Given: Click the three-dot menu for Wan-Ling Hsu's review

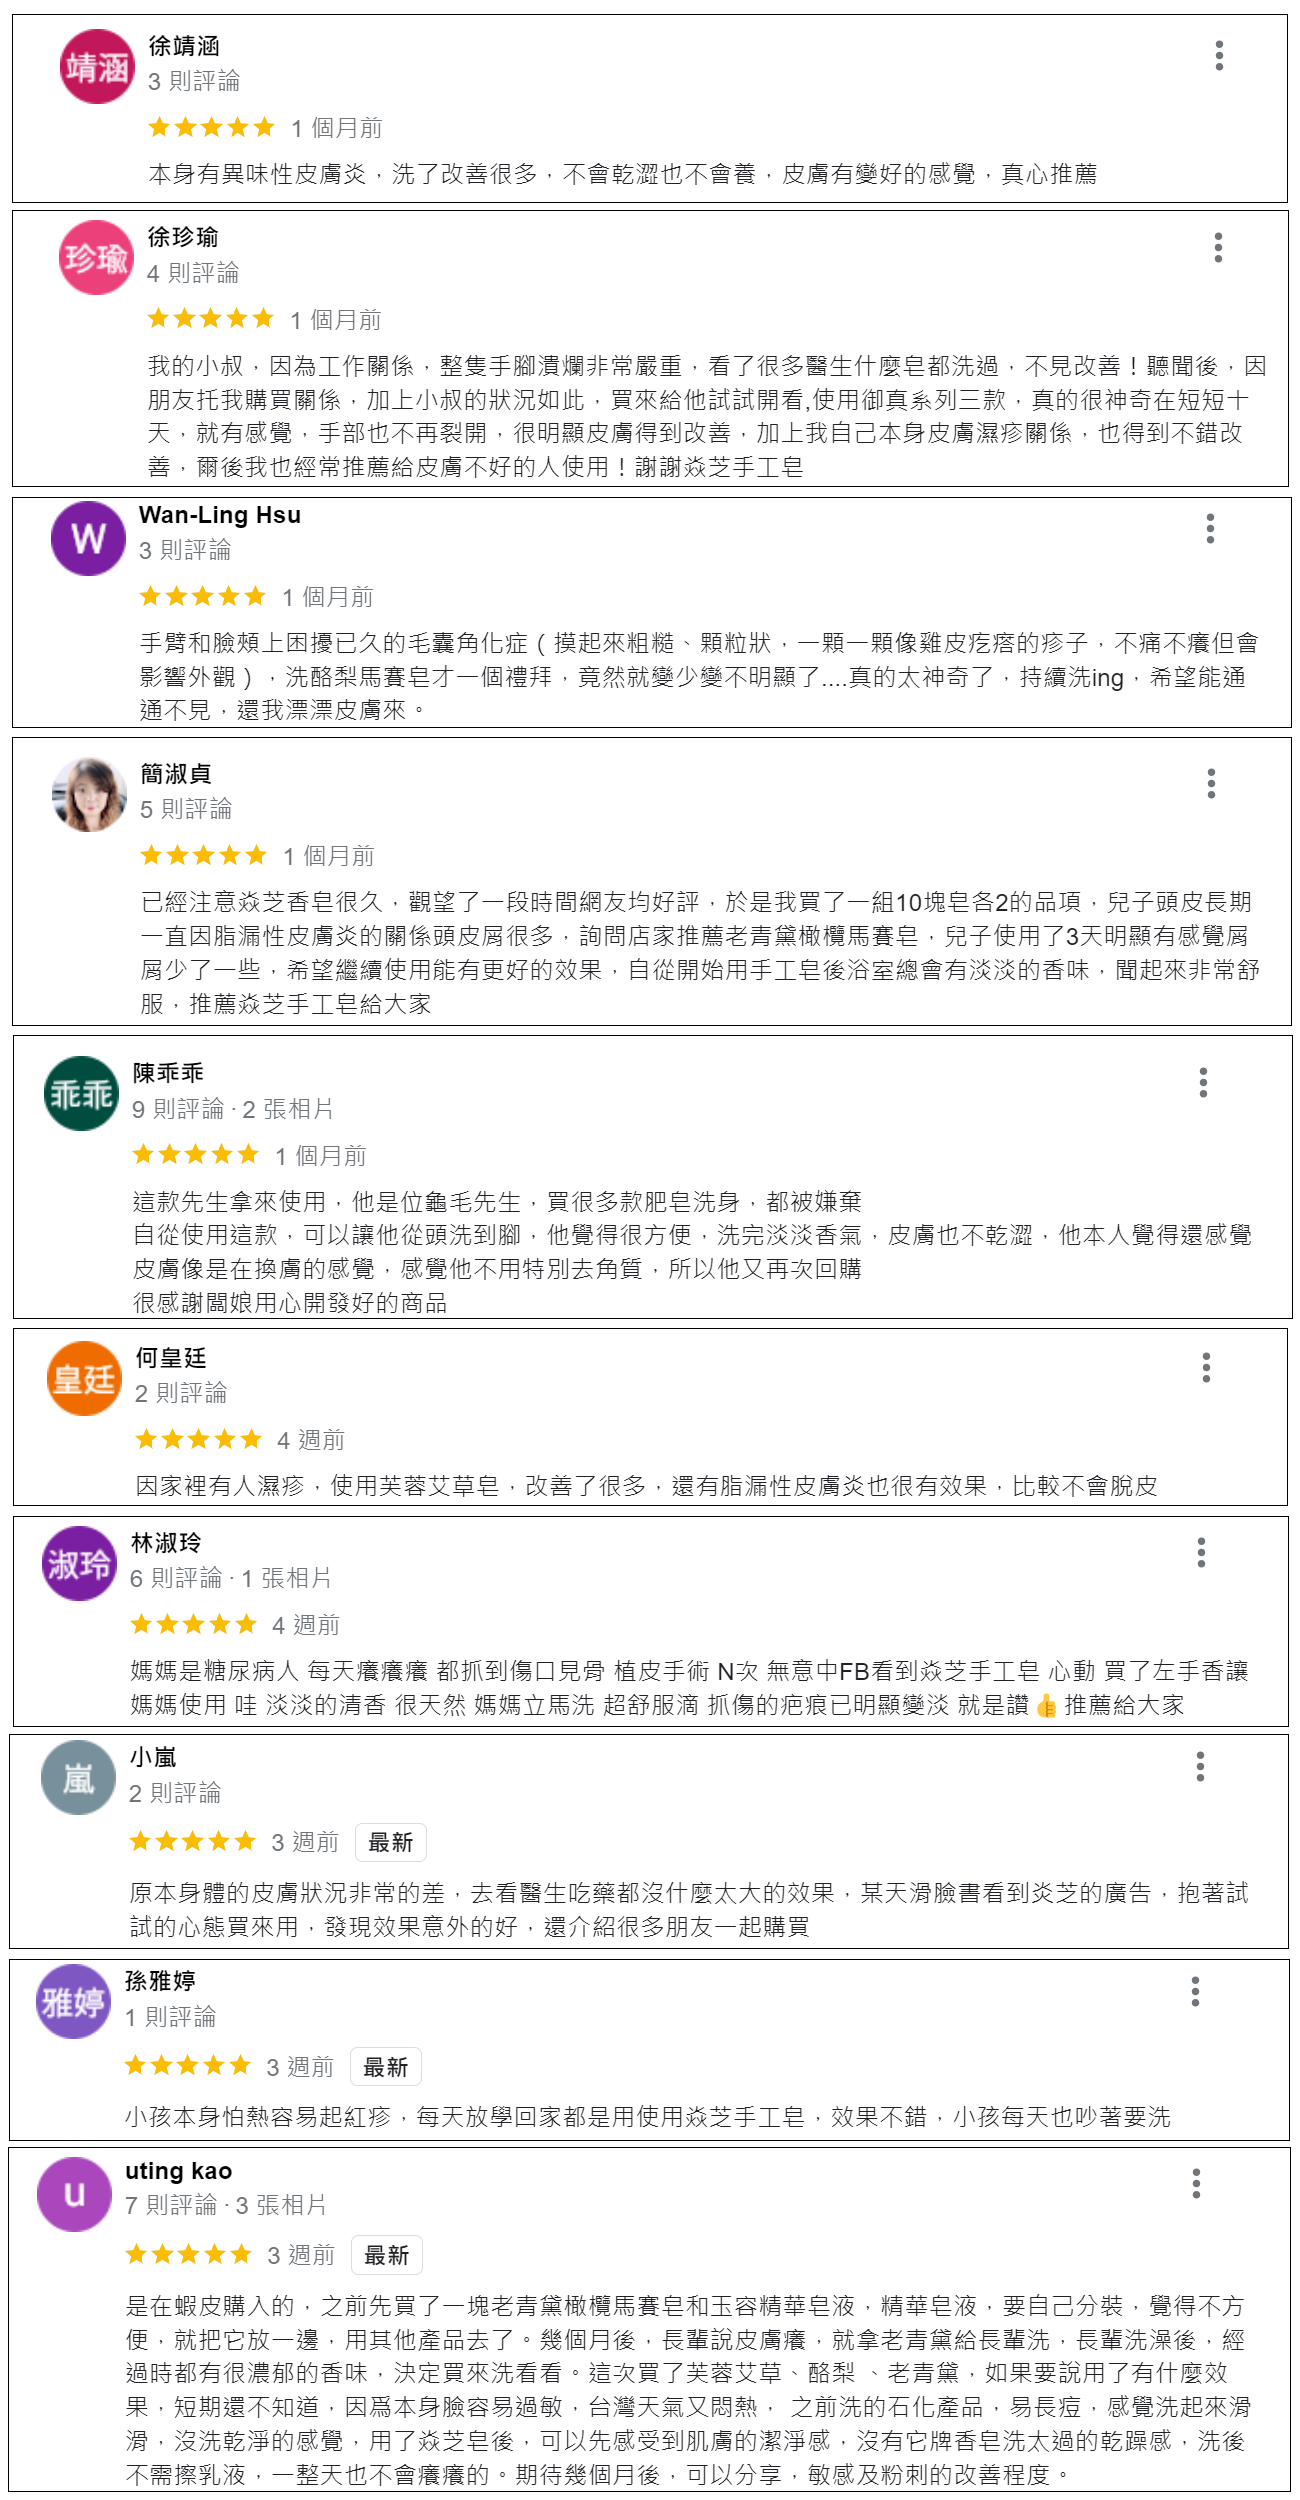Looking at the screenshot, I should (1210, 529).
